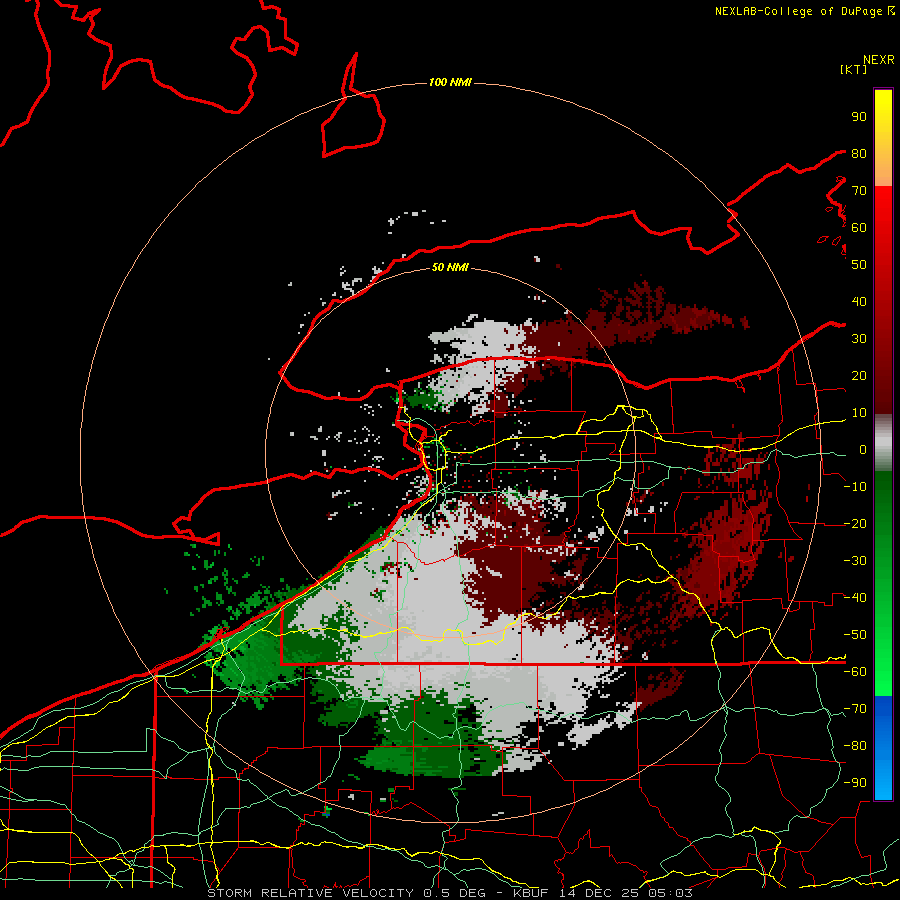Select the 0 knot tick label
Image resolution: width=900 pixels, height=900 pixels.
pyautogui.click(x=863, y=450)
